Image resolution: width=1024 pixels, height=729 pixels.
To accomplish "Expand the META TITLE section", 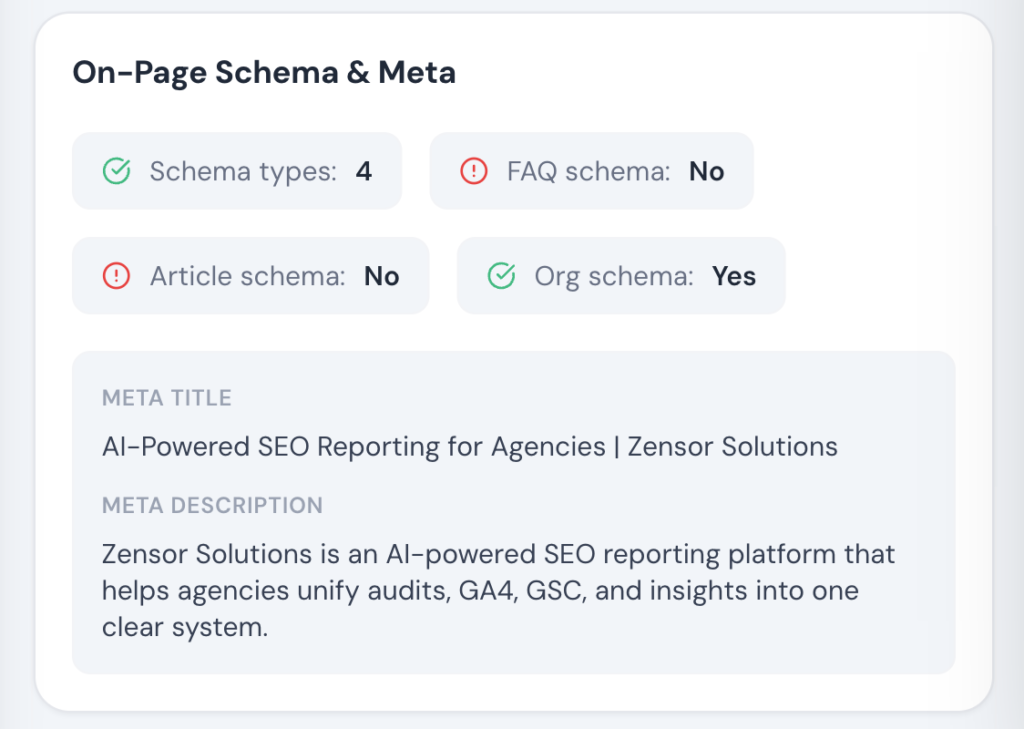I will [167, 398].
